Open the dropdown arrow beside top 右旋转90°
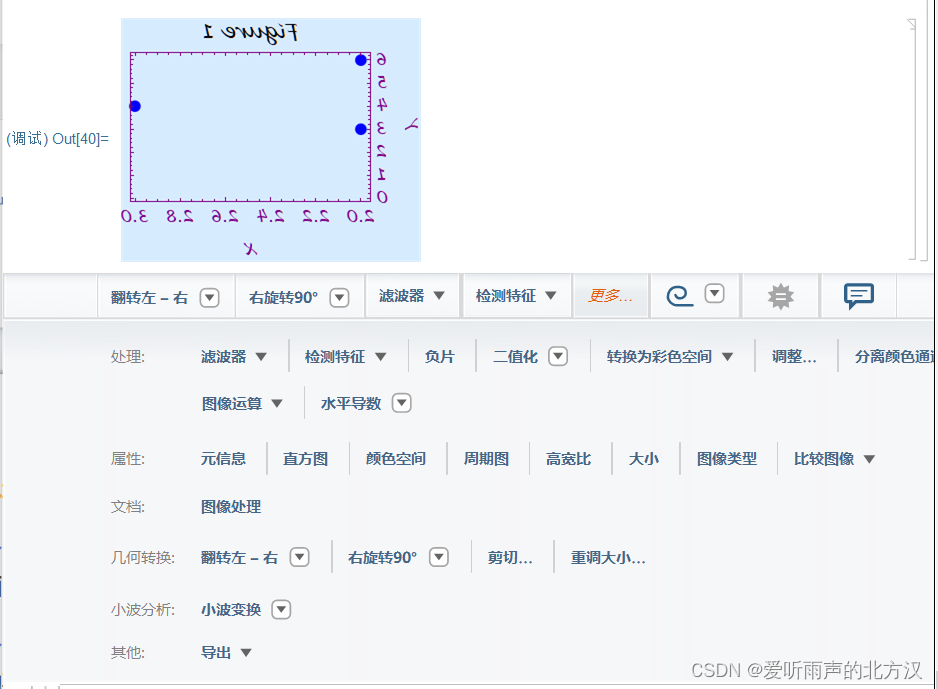Viewport: 938px width, 689px height. pyautogui.click(x=339, y=297)
